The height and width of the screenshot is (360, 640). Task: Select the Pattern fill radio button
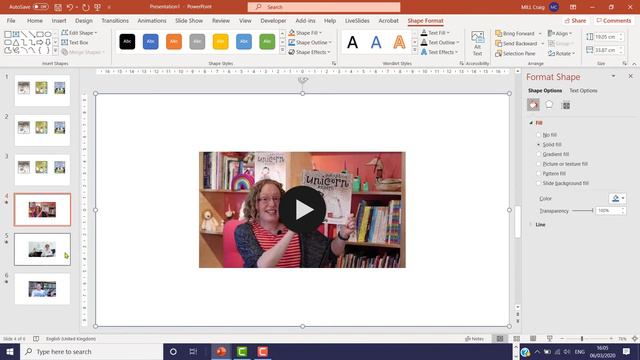[x=538, y=173]
